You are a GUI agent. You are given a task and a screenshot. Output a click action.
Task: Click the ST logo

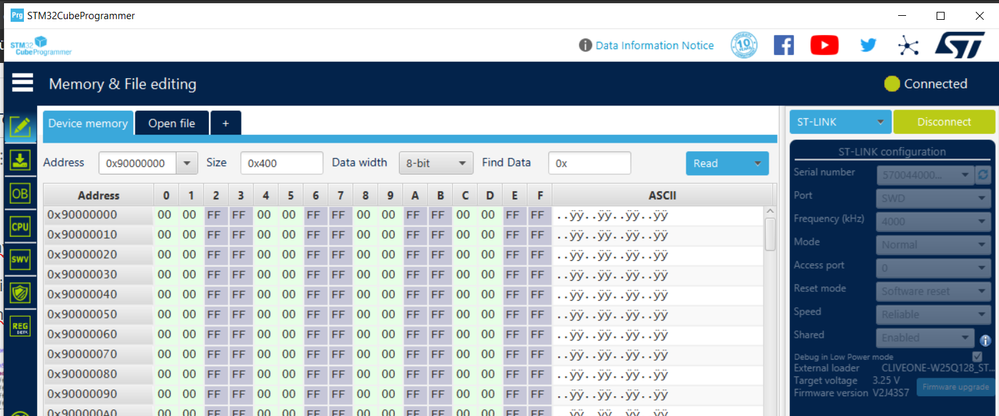960,45
